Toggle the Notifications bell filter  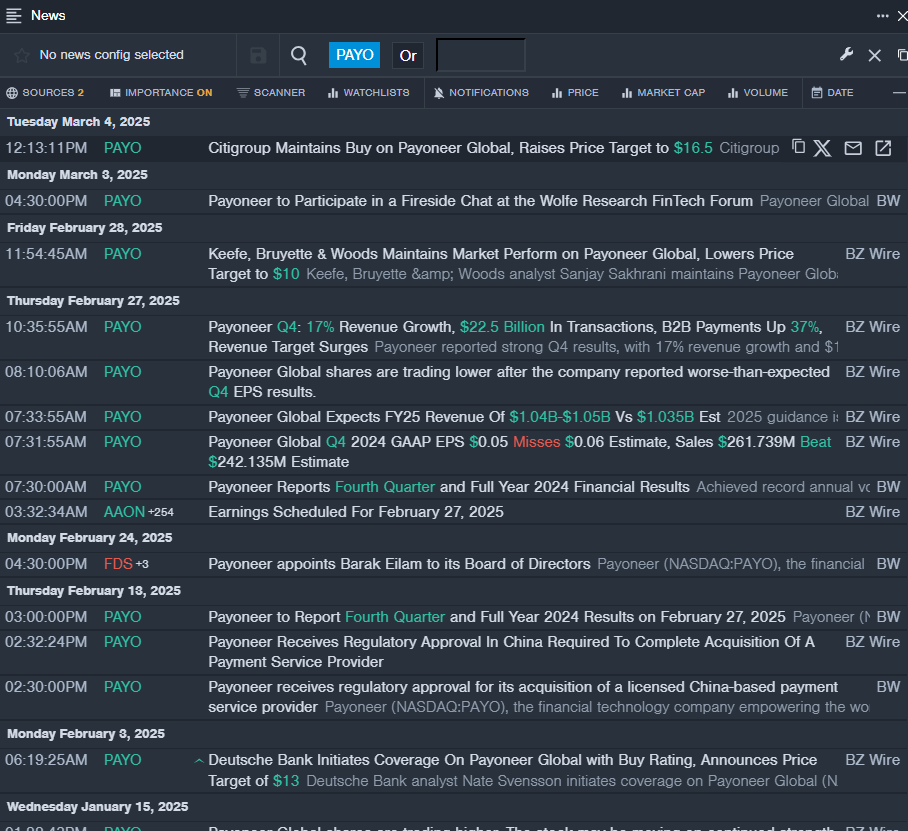click(481, 93)
